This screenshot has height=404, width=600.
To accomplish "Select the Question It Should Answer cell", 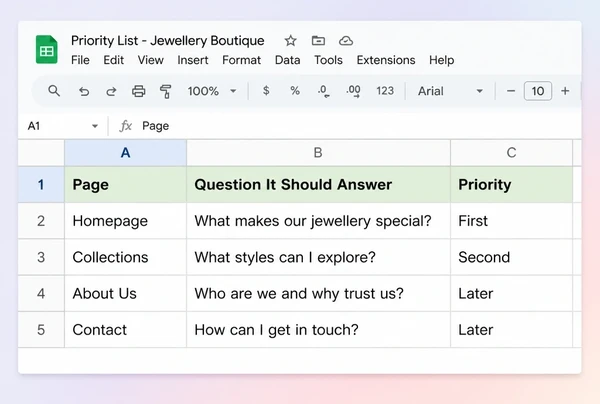I will coord(318,184).
